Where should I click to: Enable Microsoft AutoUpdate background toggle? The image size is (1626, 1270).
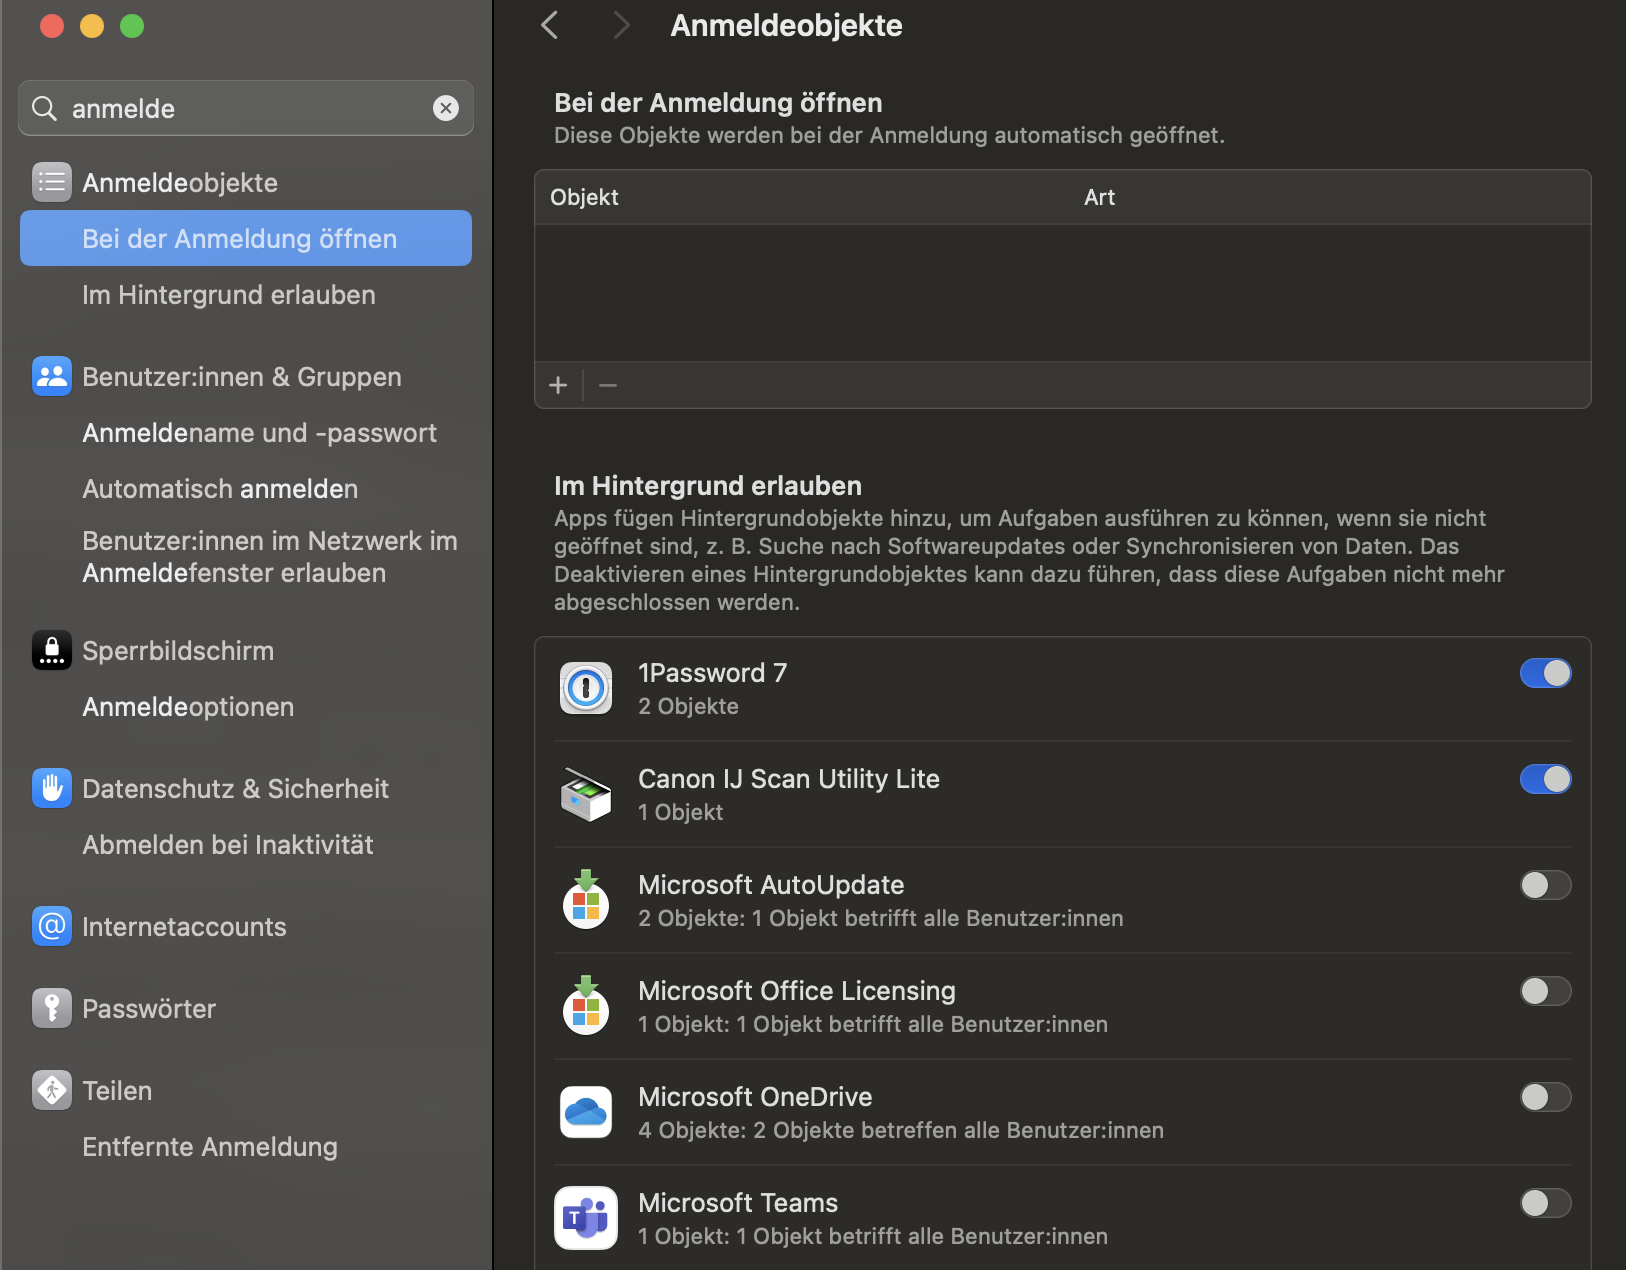(x=1545, y=885)
